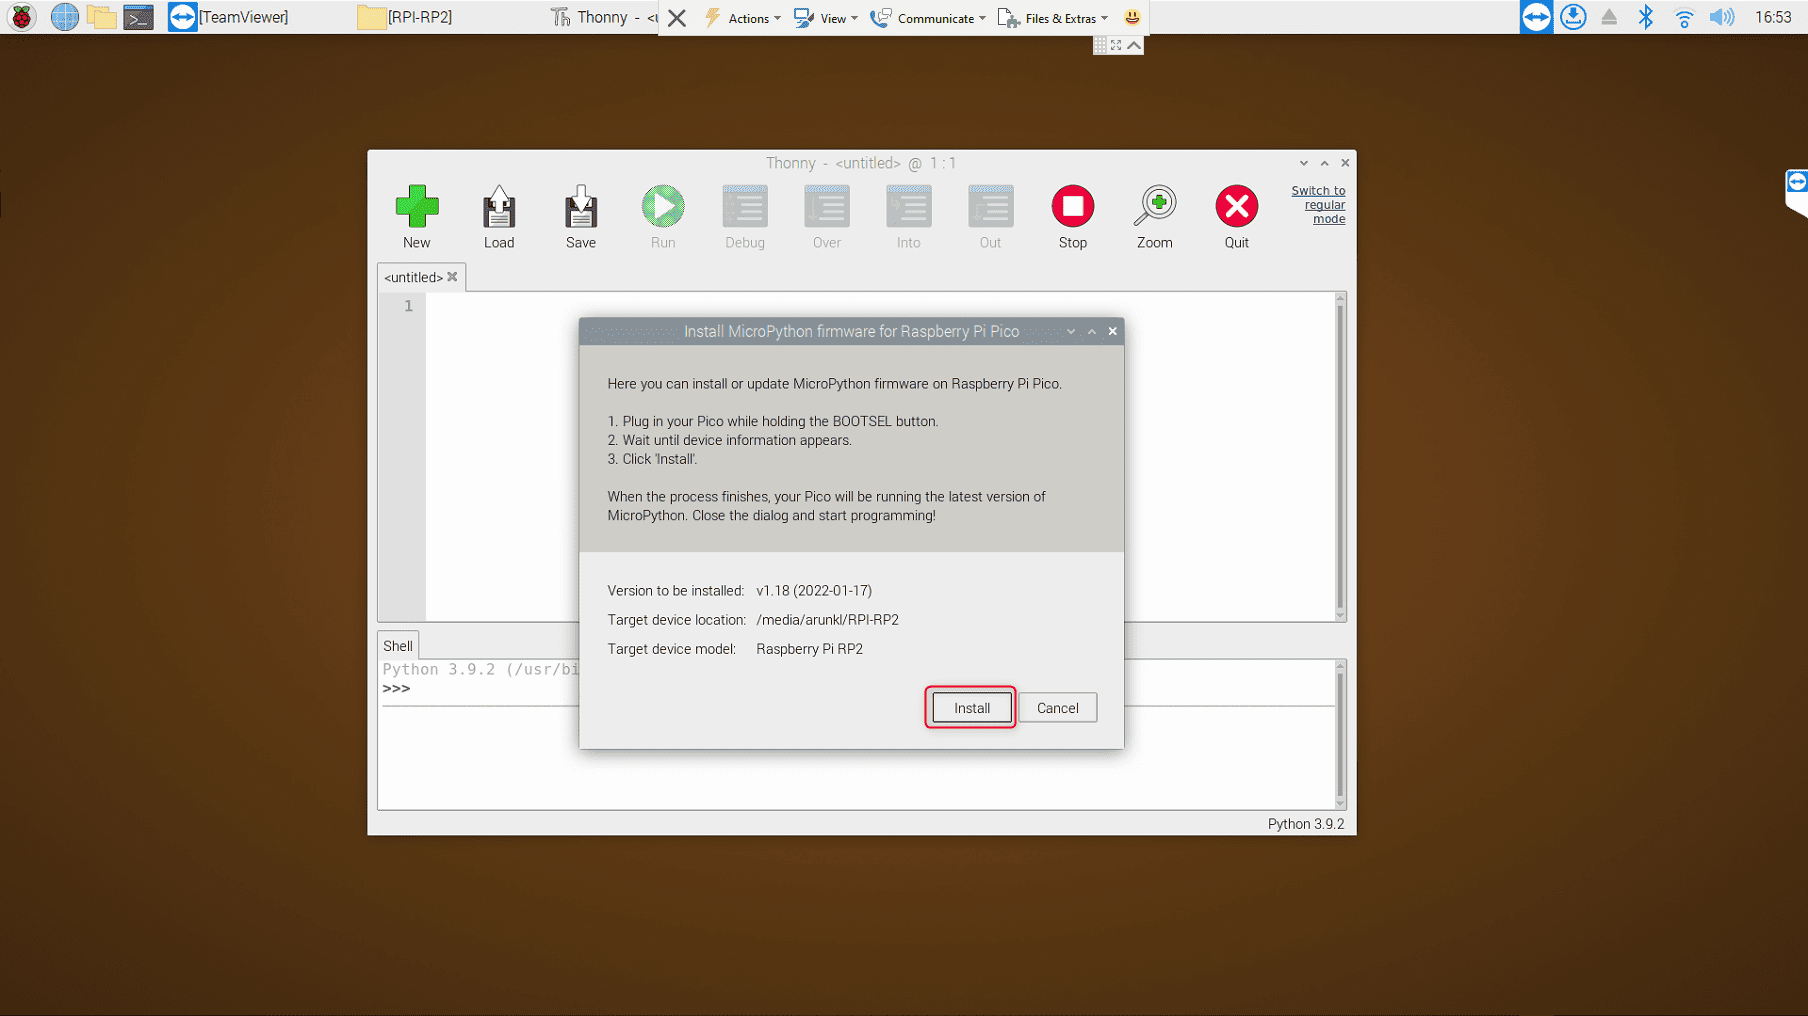This screenshot has width=1808, height=1016.
Task: Click the shell vertical scrollbar
Action: [1341, 735]
